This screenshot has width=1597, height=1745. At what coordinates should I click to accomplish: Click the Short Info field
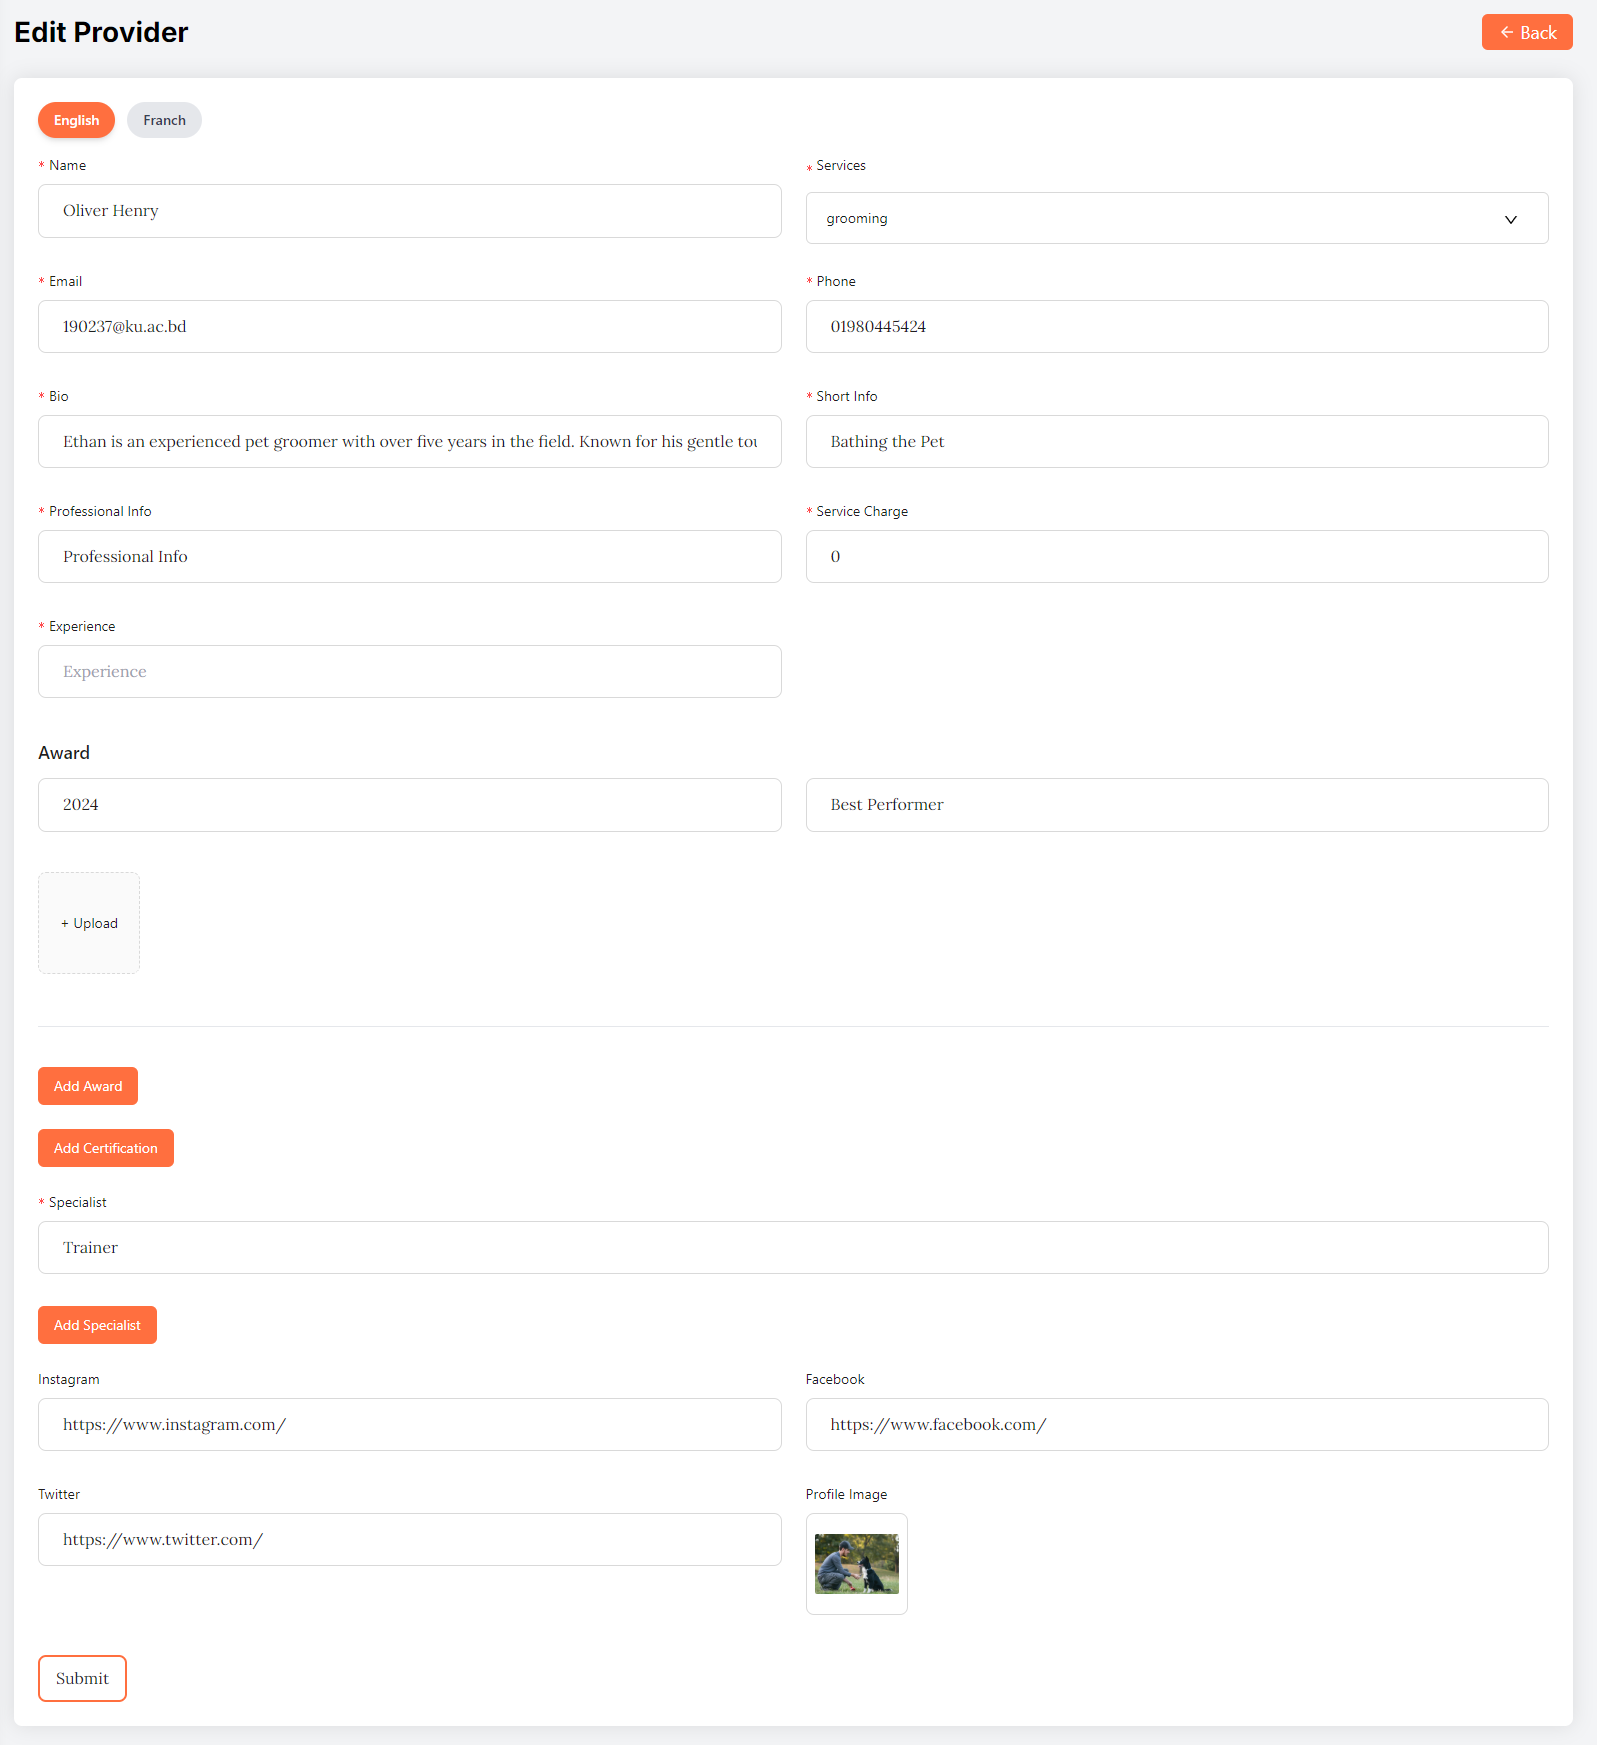[x=1176, y=442]
